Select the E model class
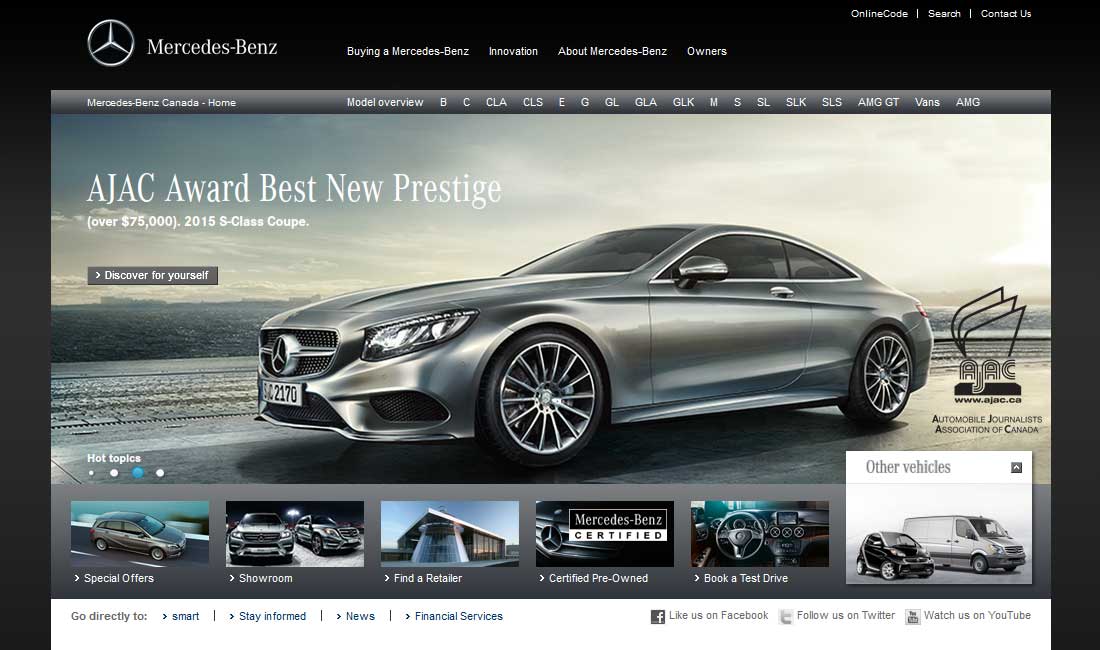The height and width of the screenshot is (650, 1100). pos(561,102)
